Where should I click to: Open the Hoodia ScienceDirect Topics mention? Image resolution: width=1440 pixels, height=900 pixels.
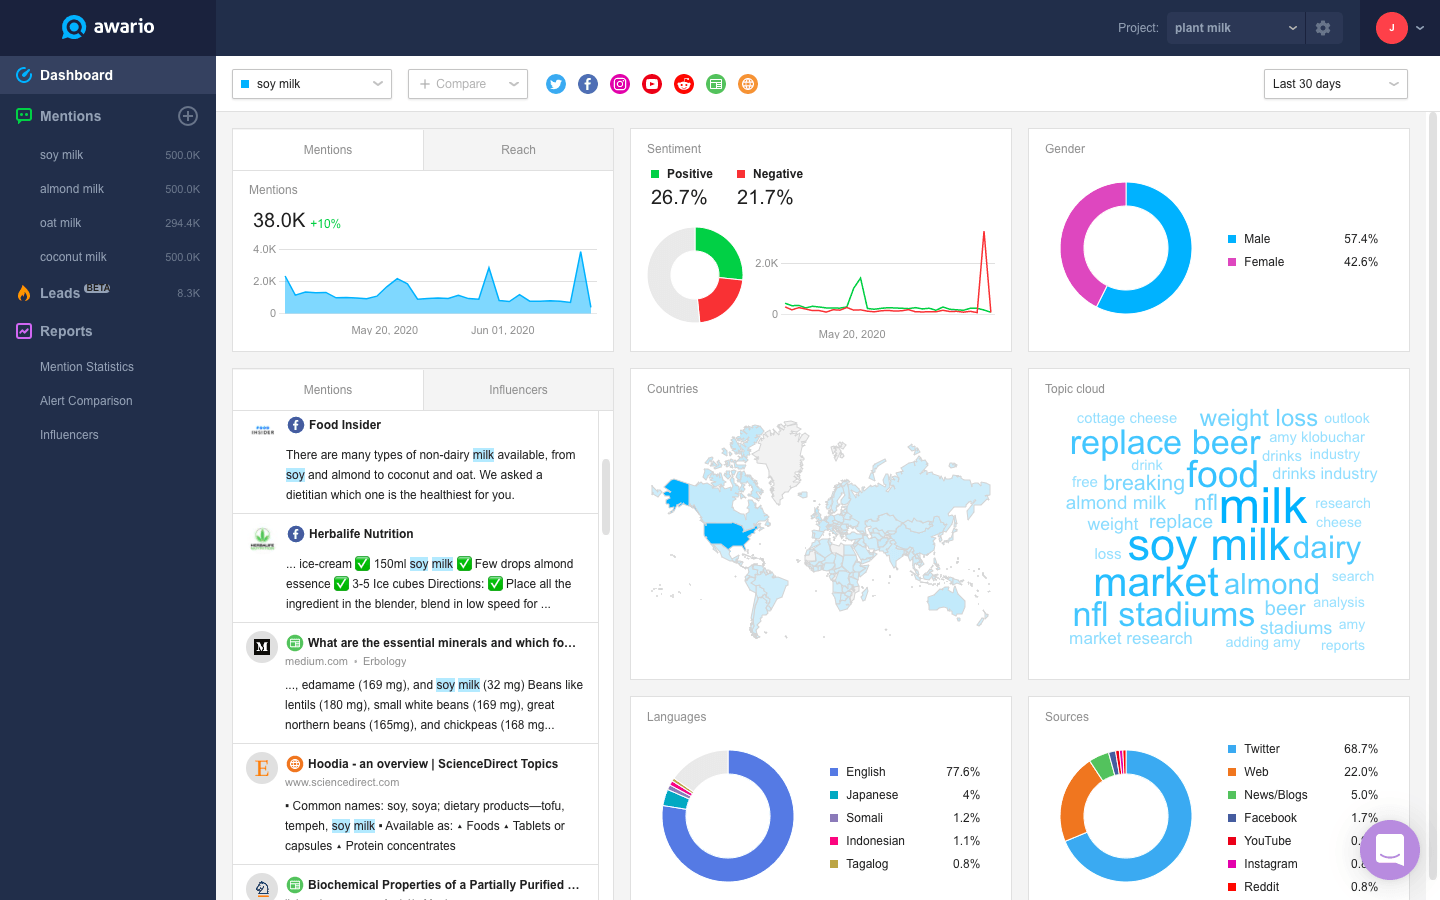416,804
